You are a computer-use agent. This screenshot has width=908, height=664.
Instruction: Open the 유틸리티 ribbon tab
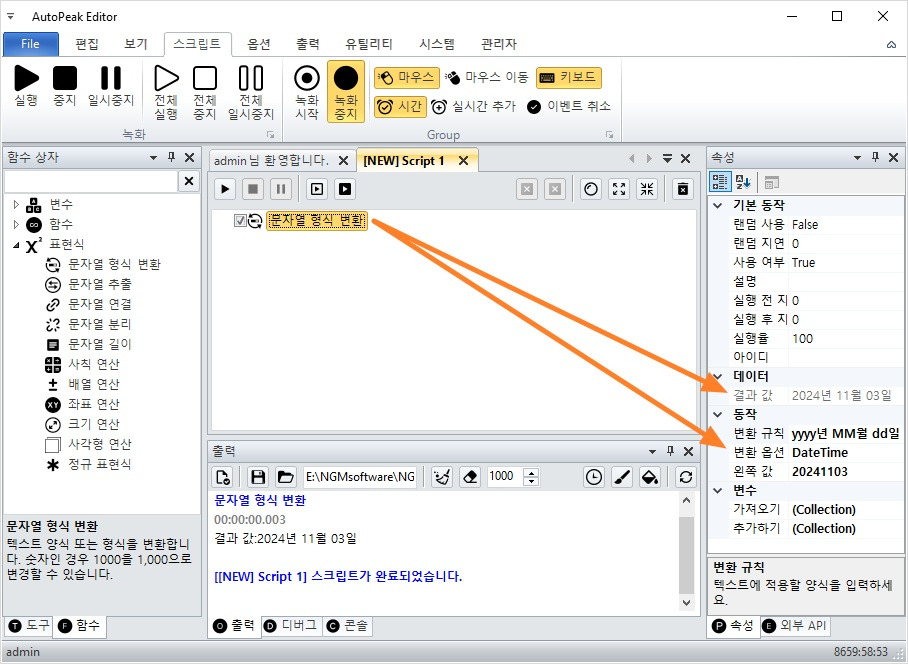(369, 44)
